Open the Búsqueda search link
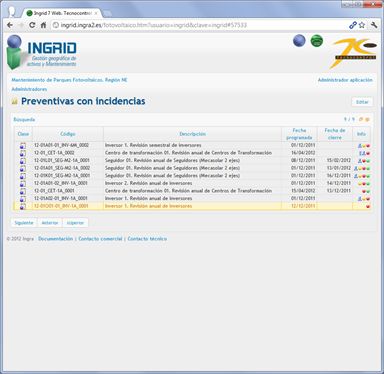The width and height of the screenshot is (384, 374). coord(24,119)
